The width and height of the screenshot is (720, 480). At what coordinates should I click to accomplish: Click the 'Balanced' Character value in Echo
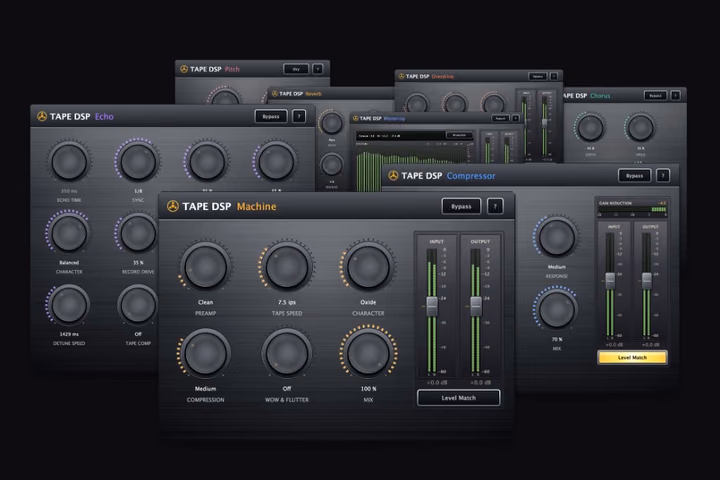point(69,263)
